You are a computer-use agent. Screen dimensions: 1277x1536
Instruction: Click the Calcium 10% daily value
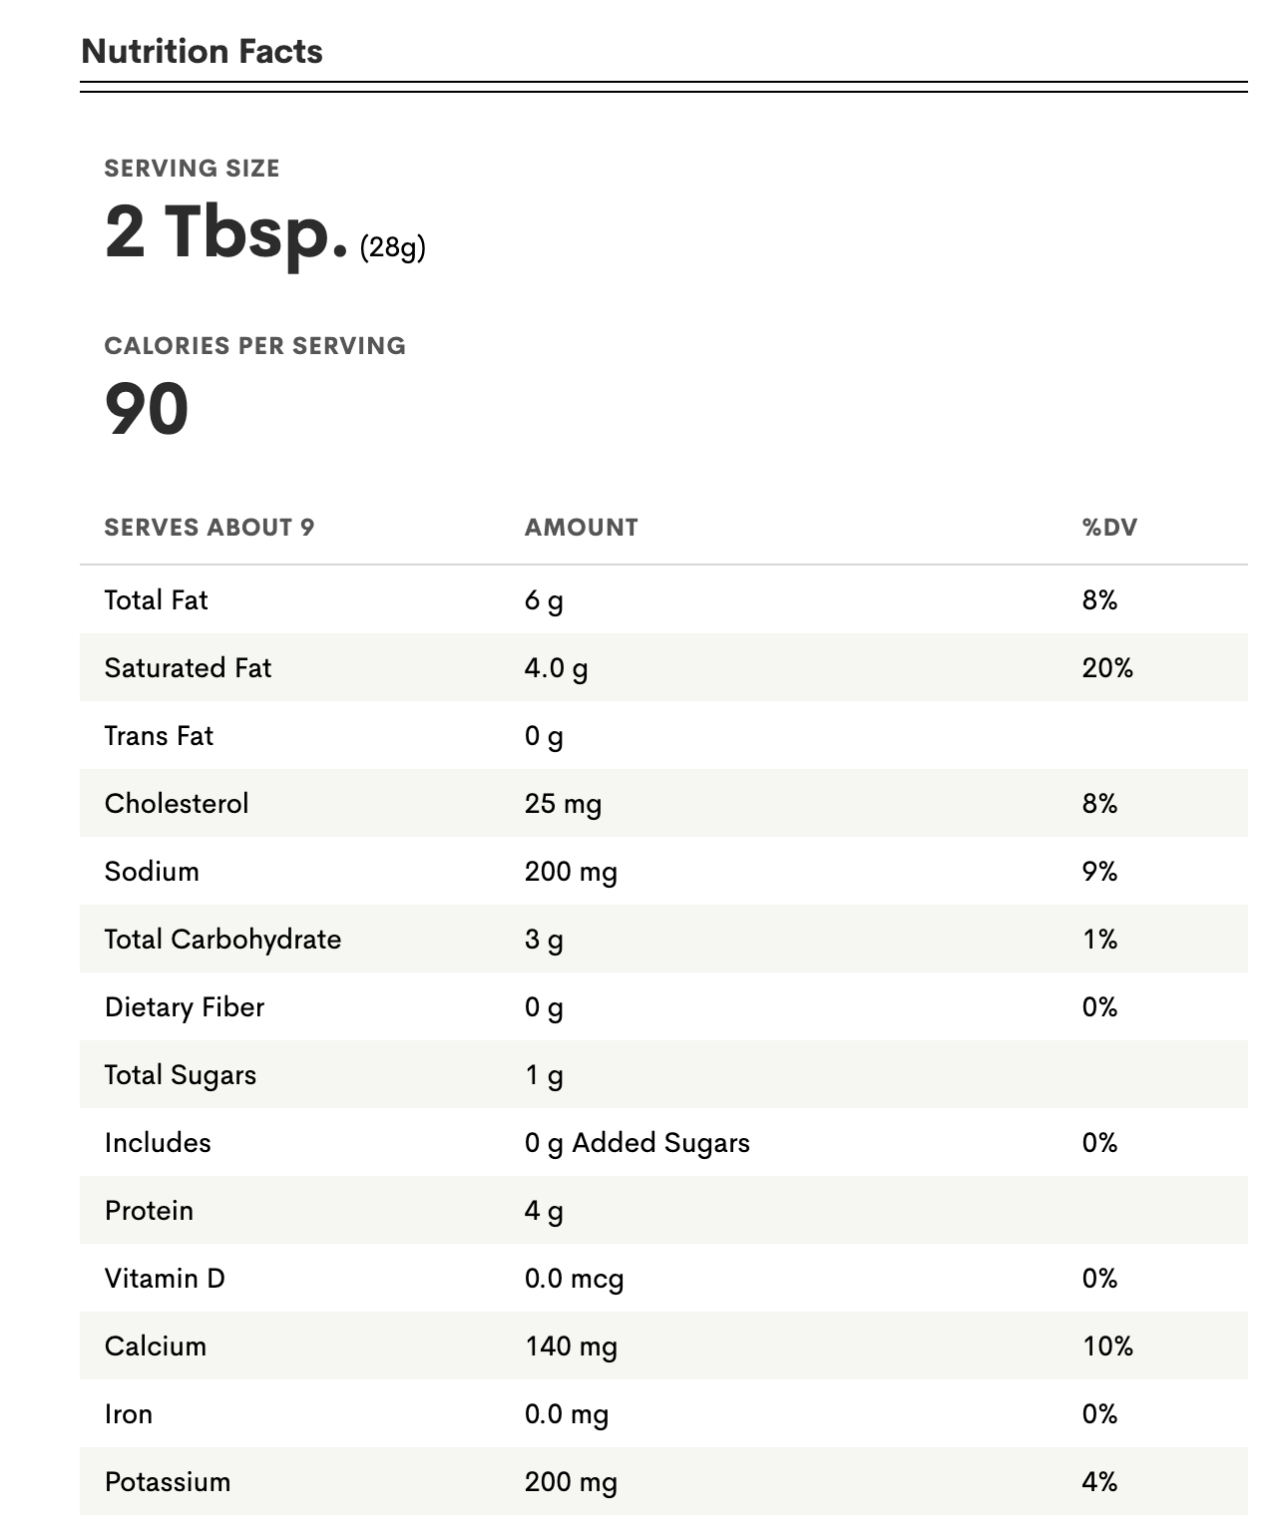point(1107,1346)
